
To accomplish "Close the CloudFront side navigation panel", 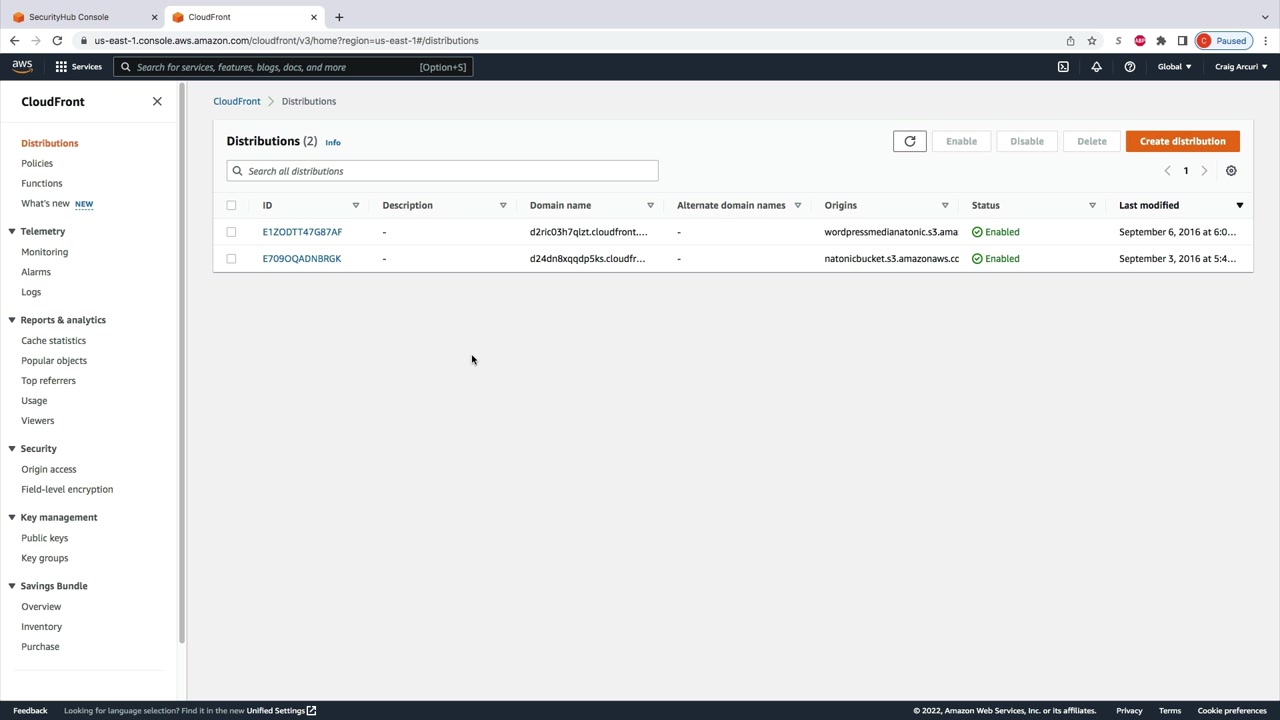I will [157, 101].
